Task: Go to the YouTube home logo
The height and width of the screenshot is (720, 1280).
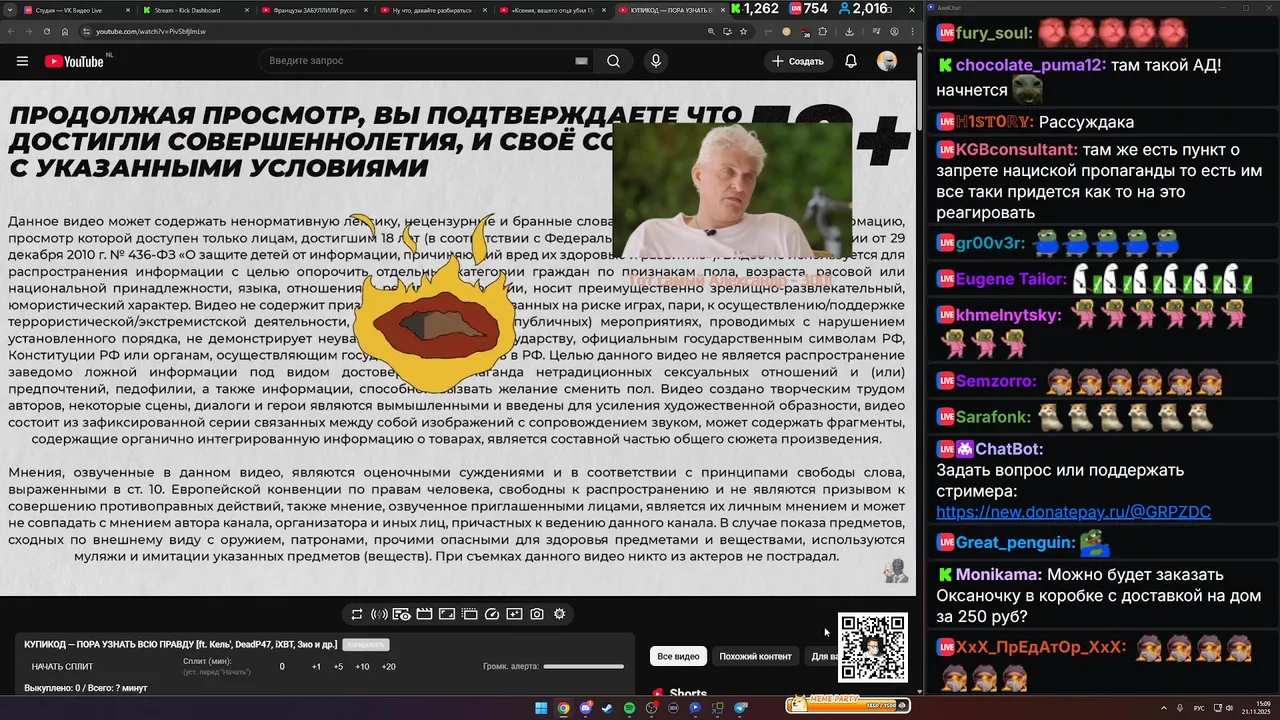Action: [74, 61]
